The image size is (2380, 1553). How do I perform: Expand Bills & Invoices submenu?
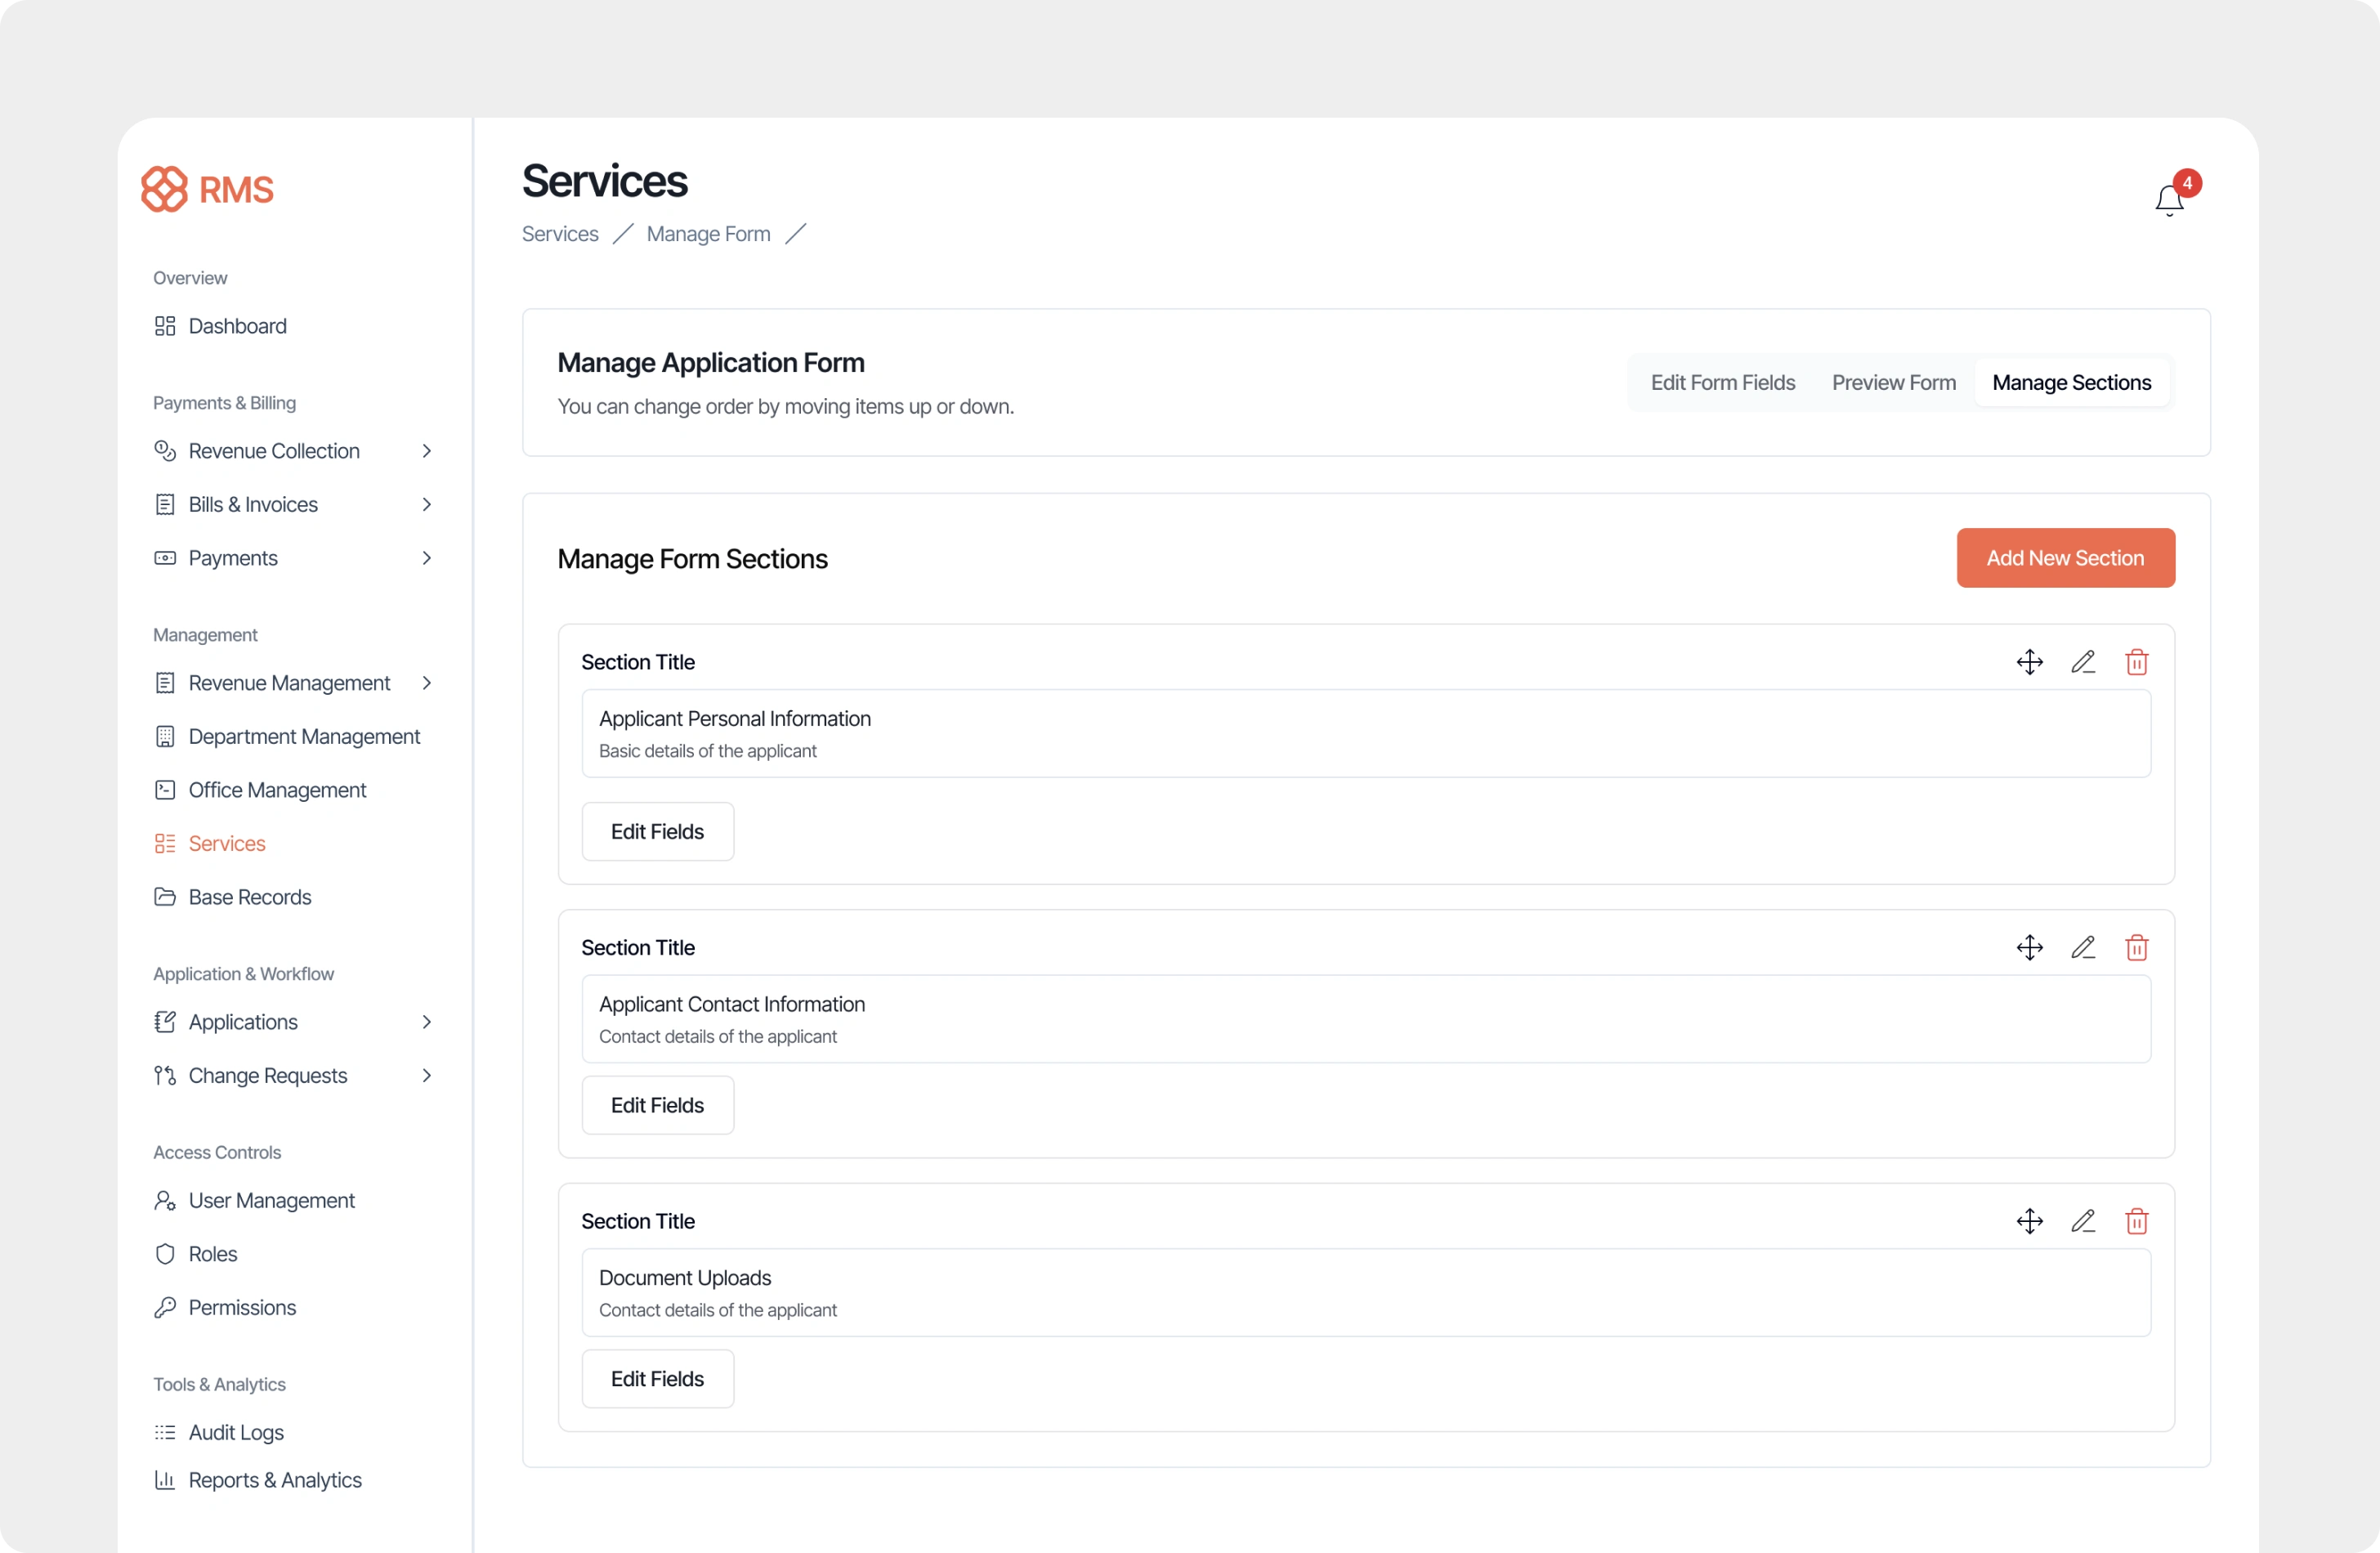(427, 505)
